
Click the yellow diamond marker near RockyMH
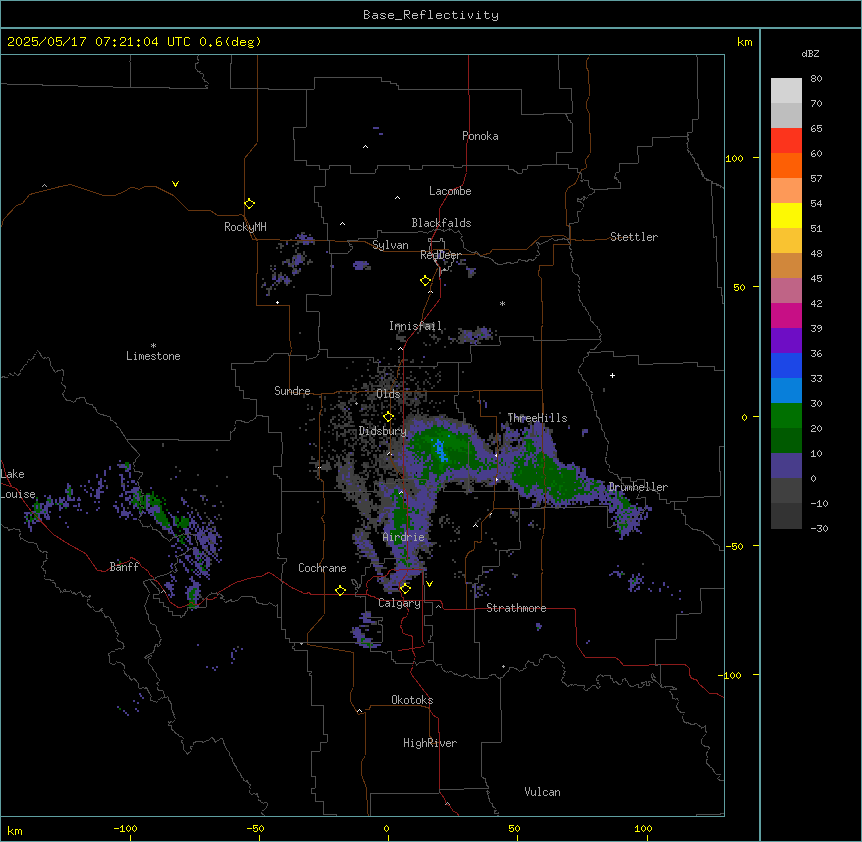click(x=249, y=203)
